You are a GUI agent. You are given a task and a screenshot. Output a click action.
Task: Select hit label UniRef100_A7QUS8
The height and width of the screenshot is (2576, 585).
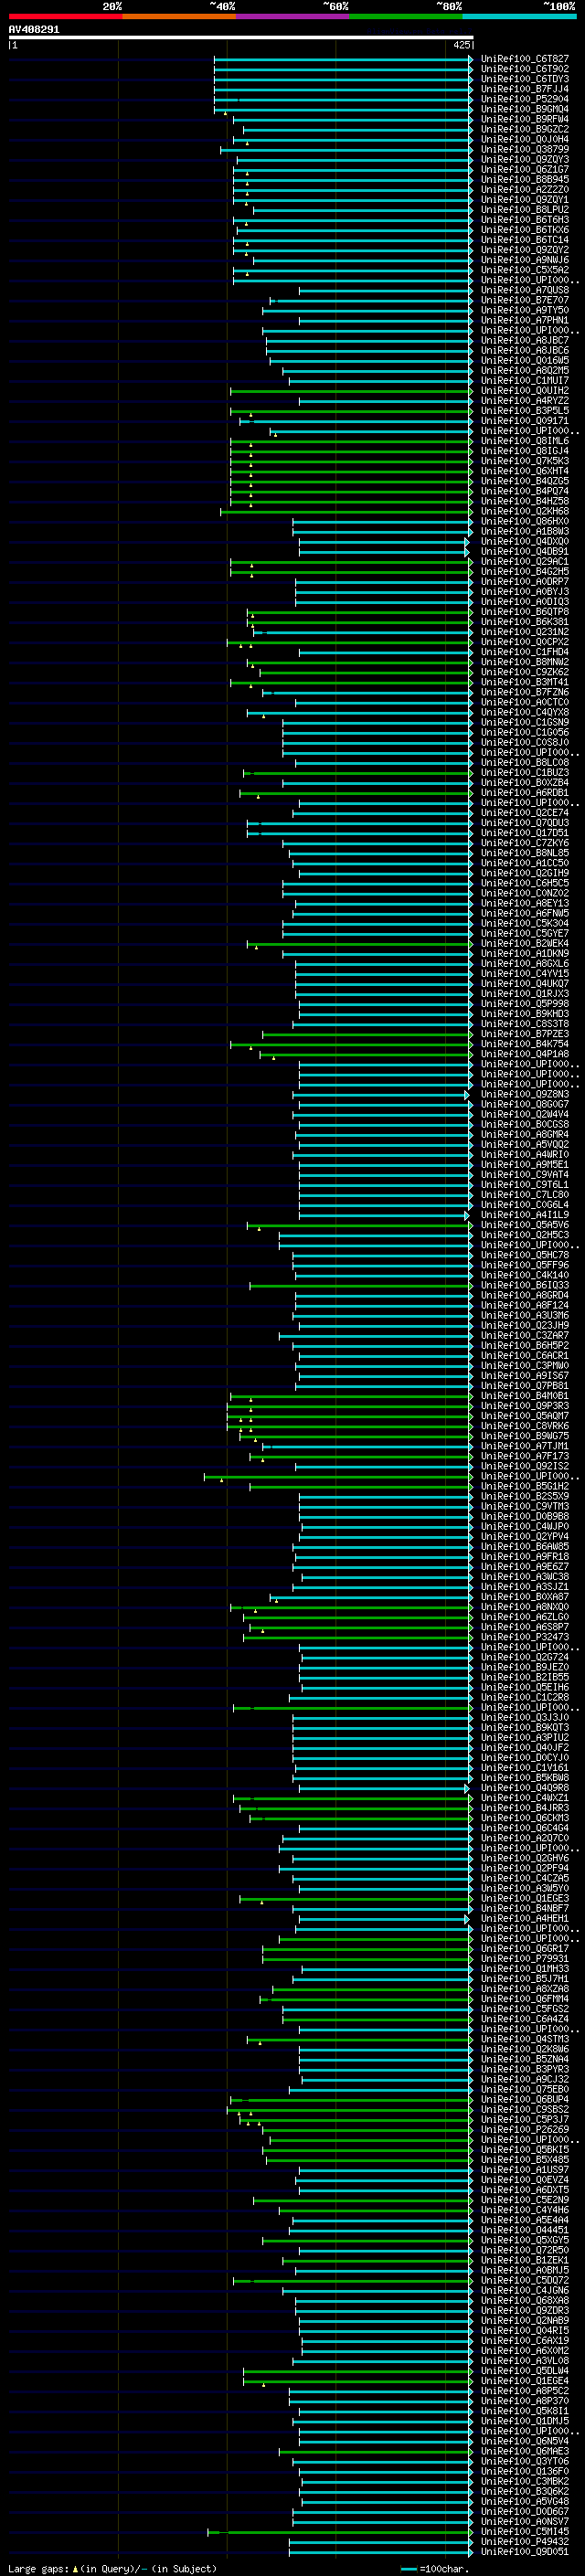(524, 290)
